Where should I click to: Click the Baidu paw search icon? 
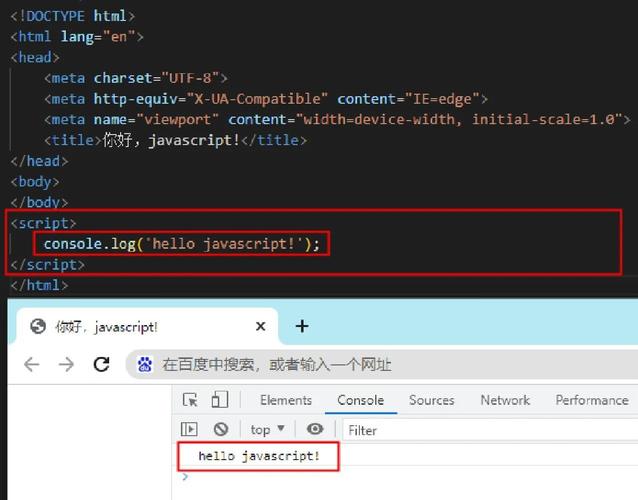pos(144,364)
